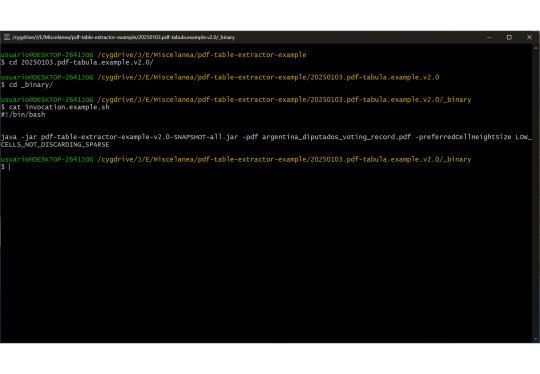Click the 'cat invocation.example.sh' command
This screenshot has height=374, width=540.
pyautogui.click(x=59, y=107)
